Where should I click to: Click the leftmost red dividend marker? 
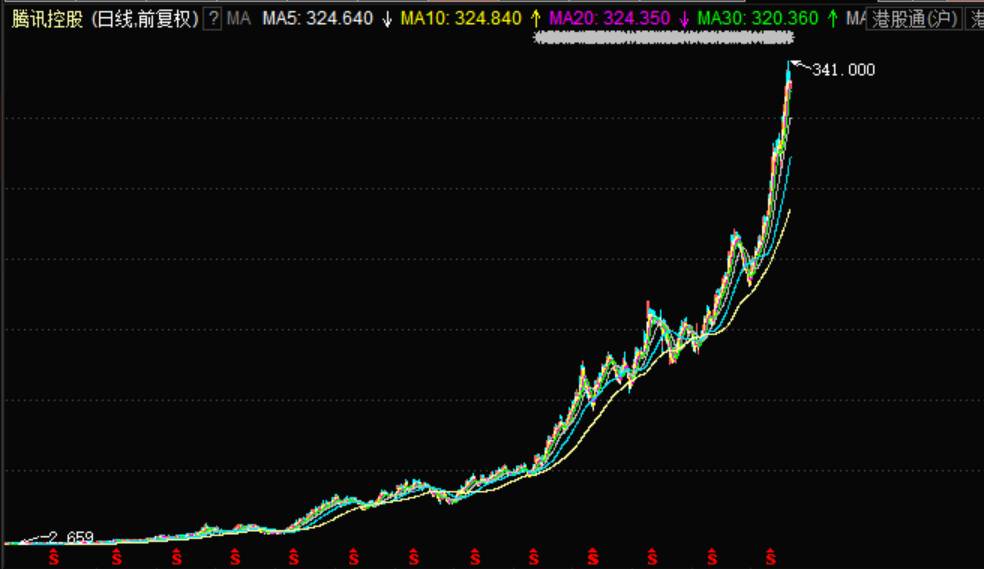click(56, 555)
